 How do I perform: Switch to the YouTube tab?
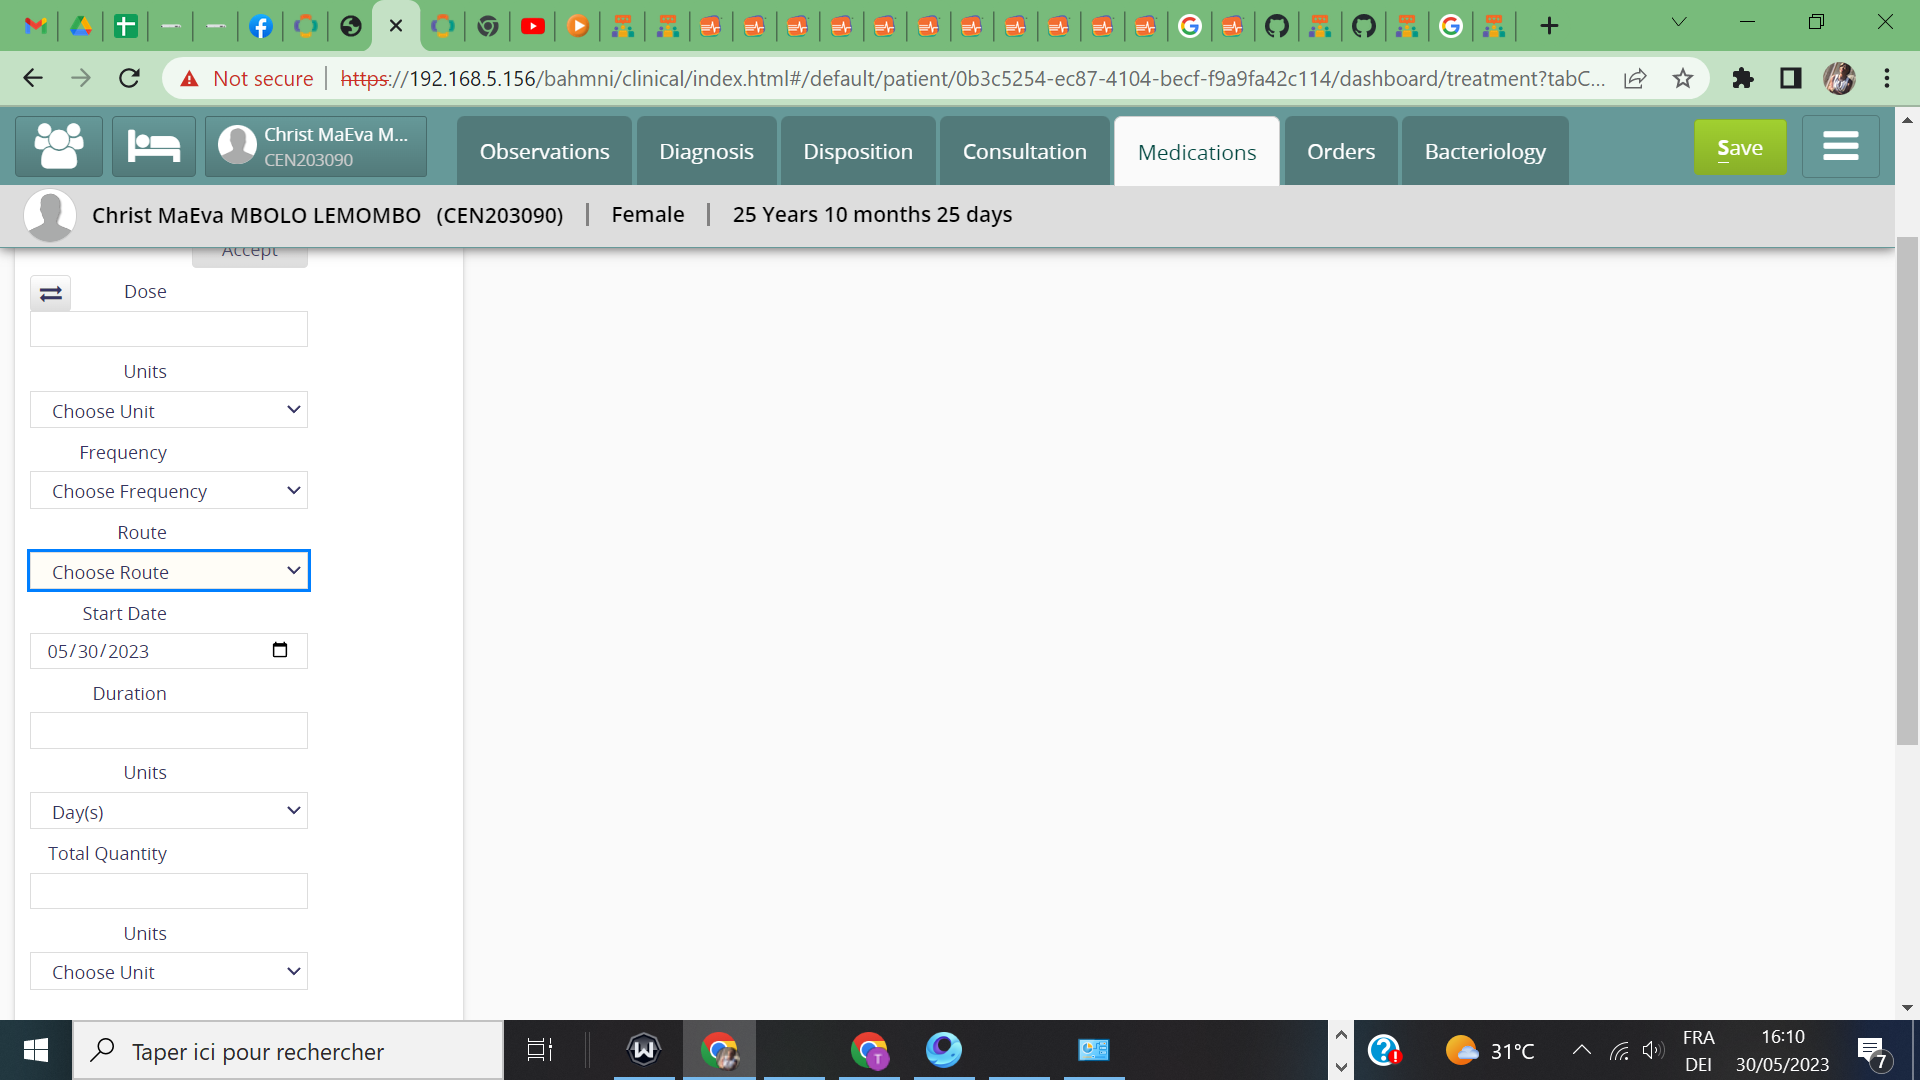pos(533,26)
